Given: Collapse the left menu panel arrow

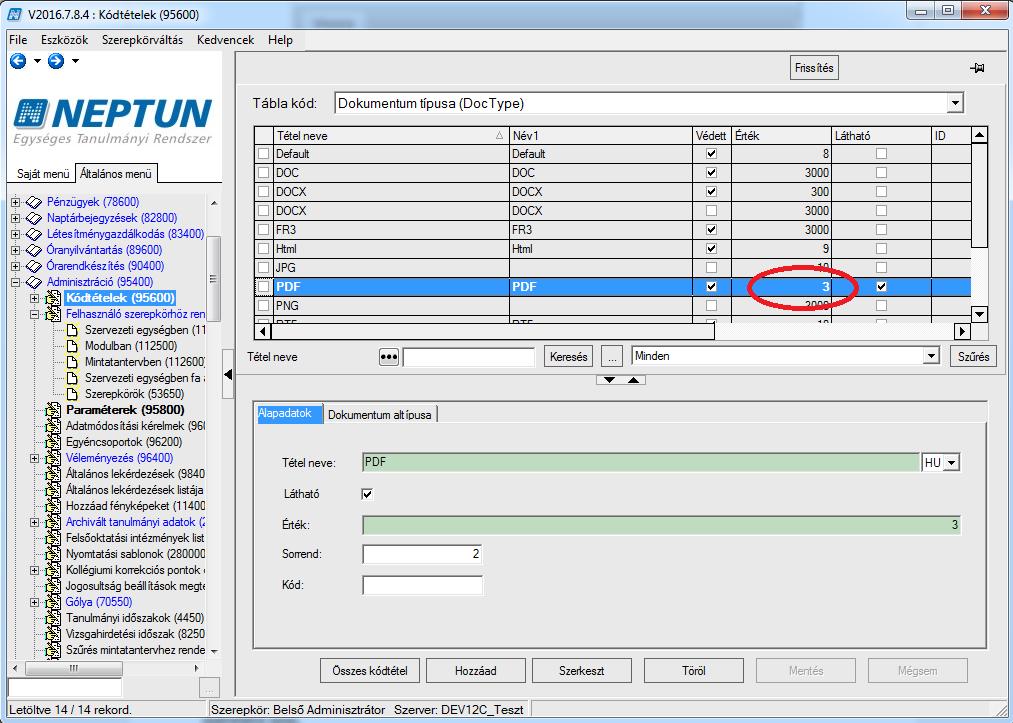Looking at the screenshot, I should click(227, 374).
